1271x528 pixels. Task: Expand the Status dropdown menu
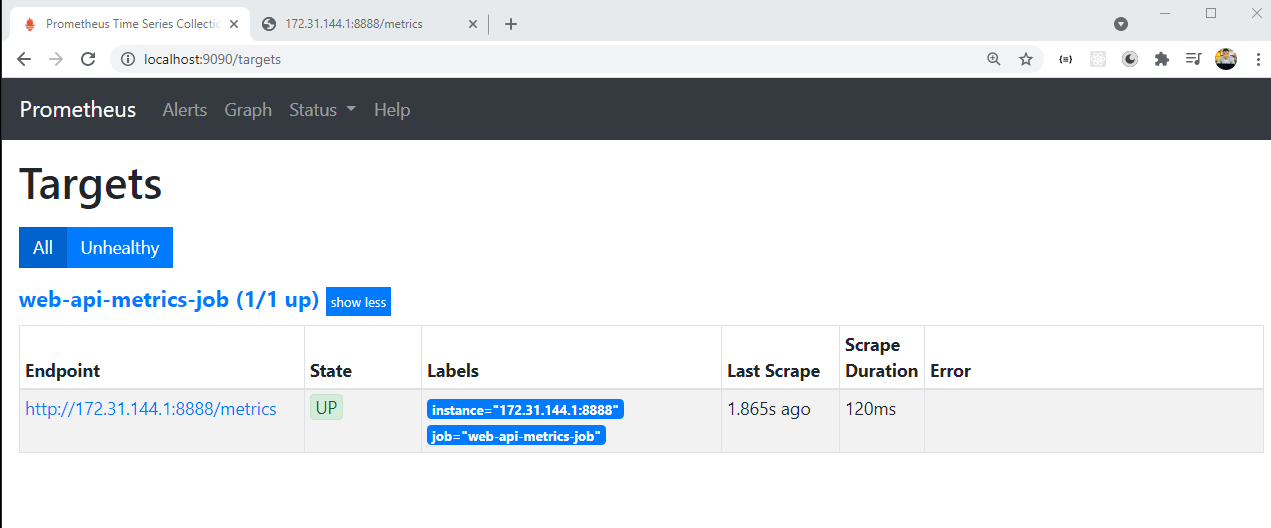click(322, 110)
